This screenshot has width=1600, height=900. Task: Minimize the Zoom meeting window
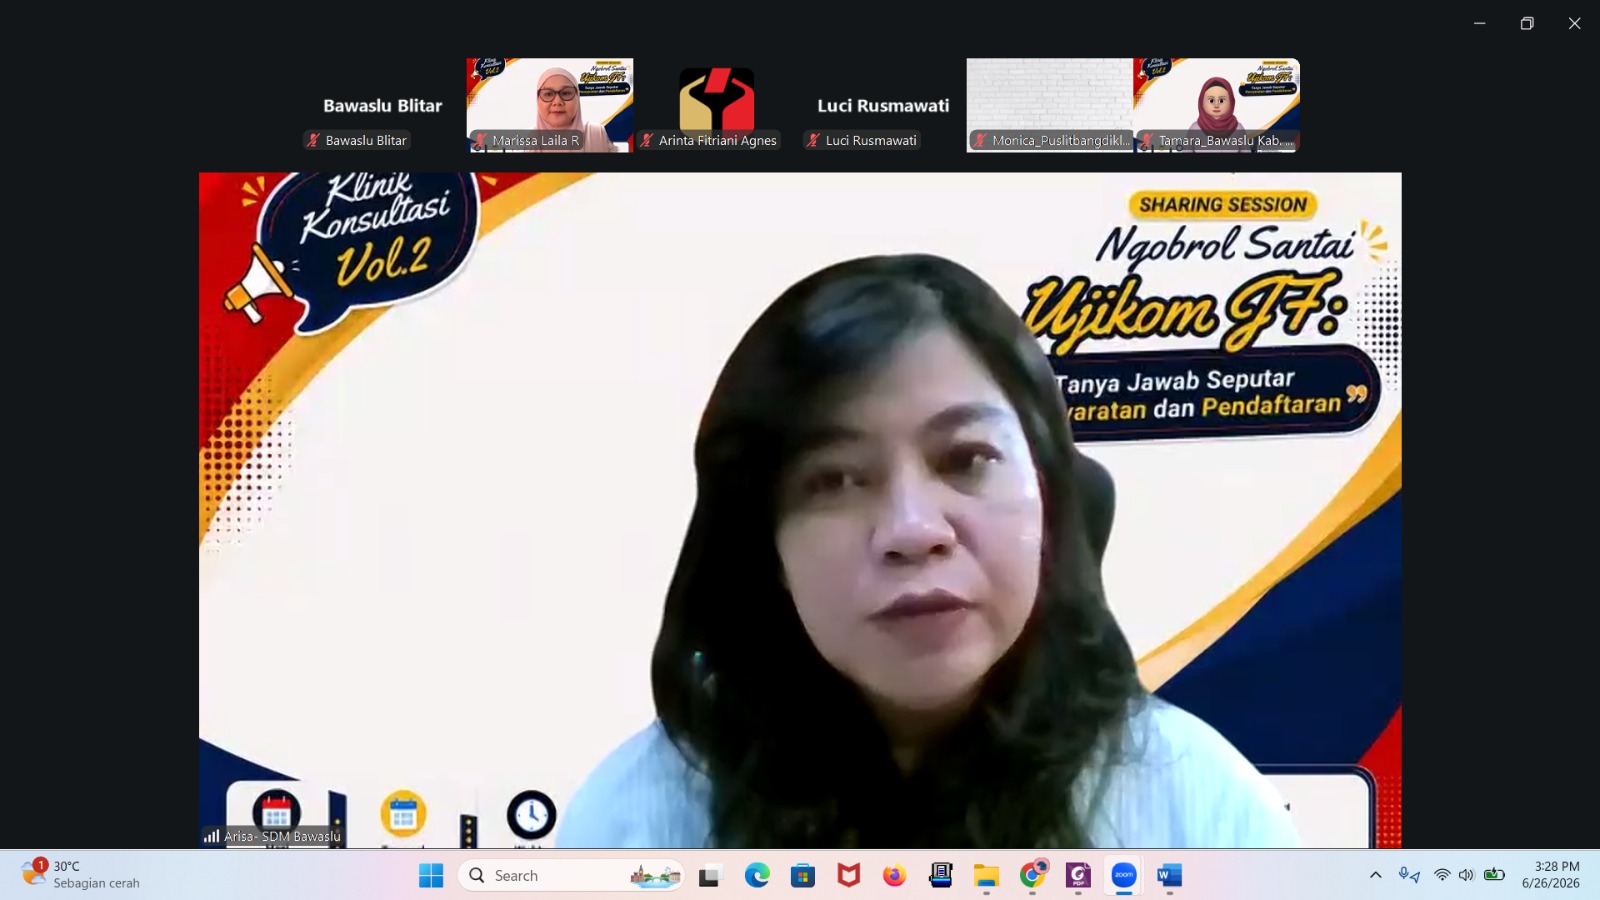1480,23
